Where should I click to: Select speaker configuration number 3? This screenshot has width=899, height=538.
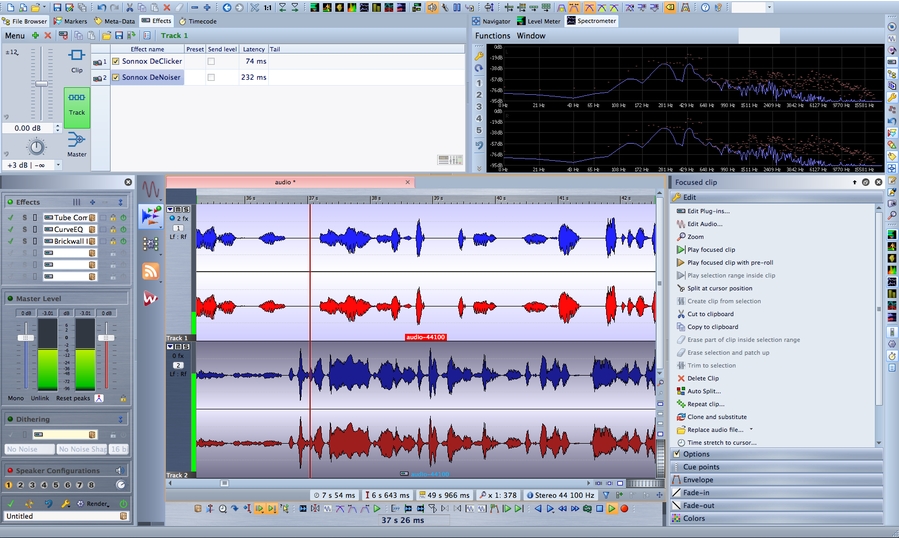click(x=32, y=485)
